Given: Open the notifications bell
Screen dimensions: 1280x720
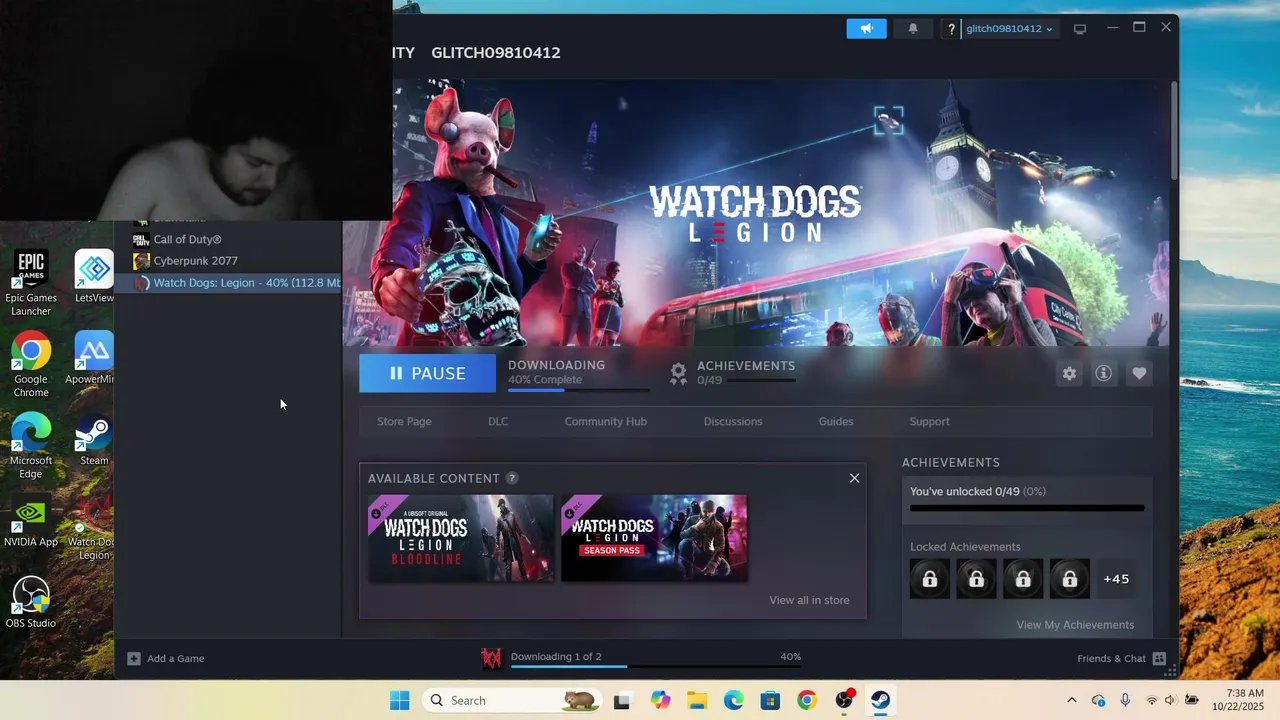Looking at the screenshot, I should 913,29.
